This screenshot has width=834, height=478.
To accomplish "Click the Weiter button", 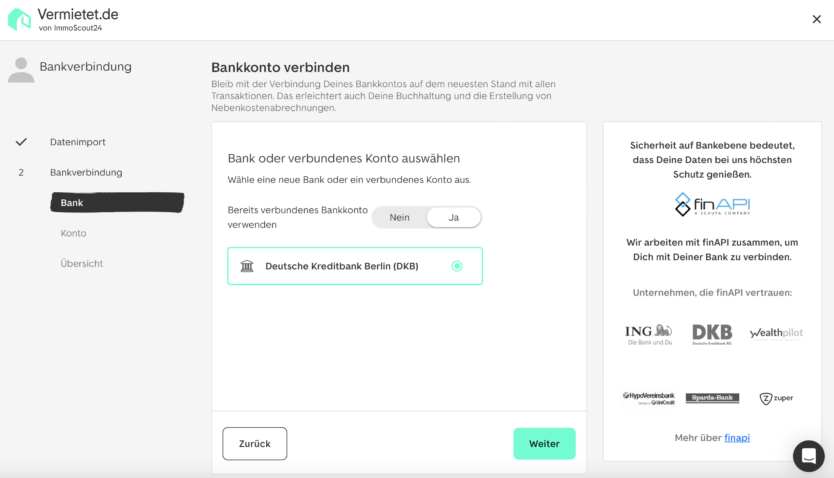I will (544, 443).
